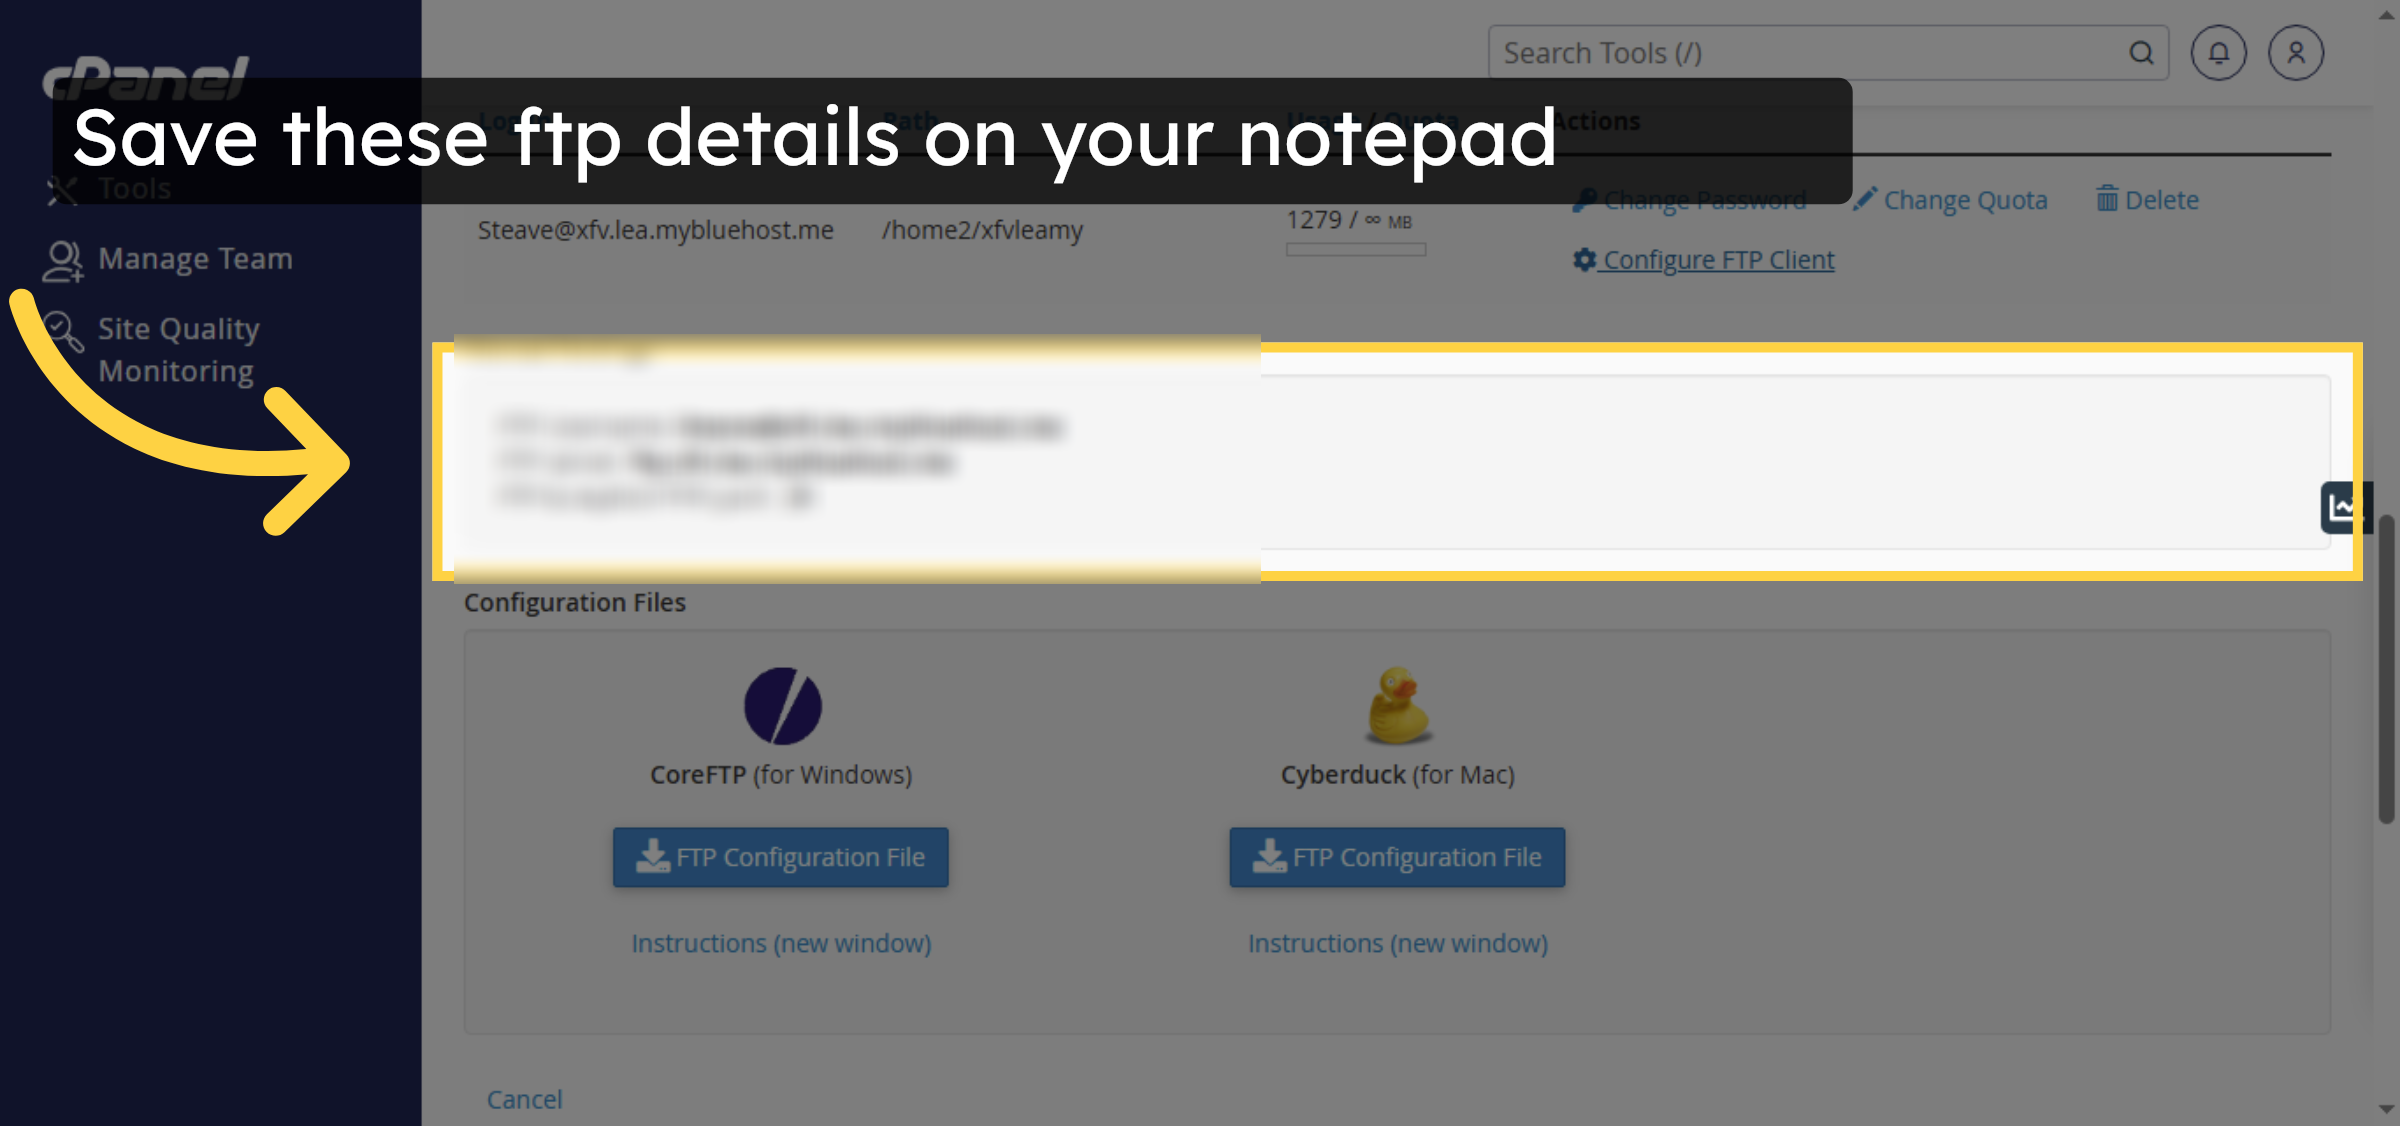Screen dimensions: 2400x1126
Task: Open Manage Team menu item
Action: 195,259
